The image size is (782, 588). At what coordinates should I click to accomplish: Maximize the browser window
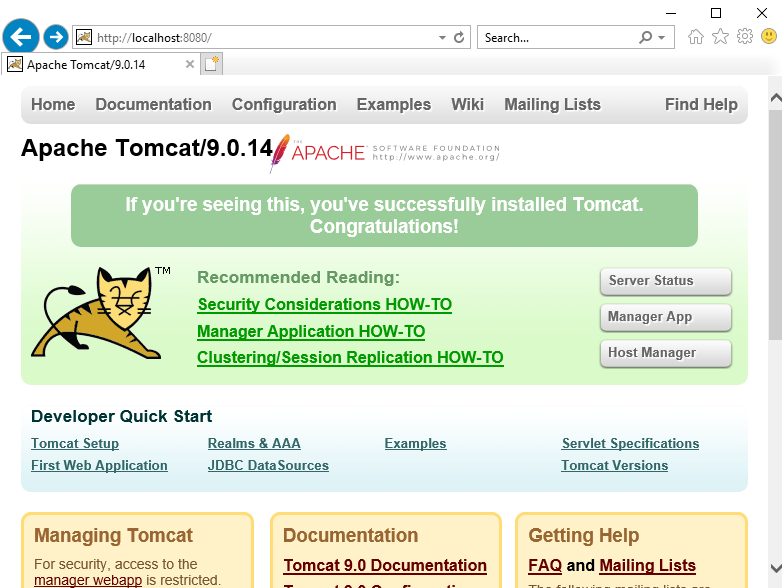[716, 13]
